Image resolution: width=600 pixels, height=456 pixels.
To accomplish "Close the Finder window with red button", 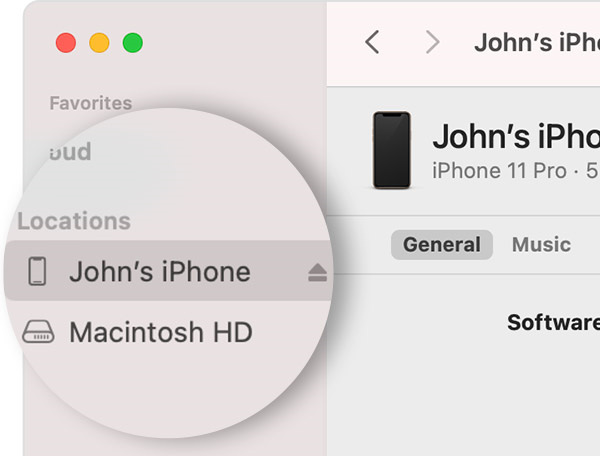I will (66, 42).
